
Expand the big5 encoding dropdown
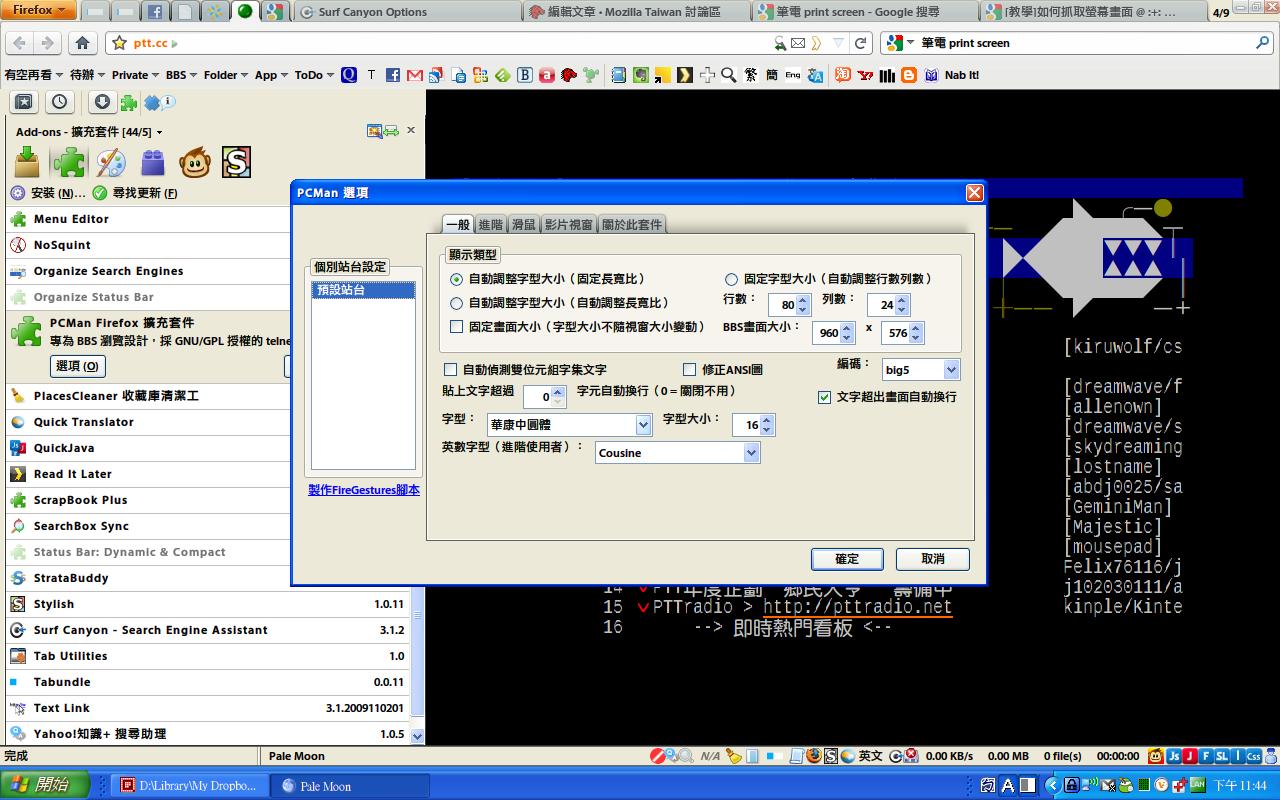pos(950,370)
